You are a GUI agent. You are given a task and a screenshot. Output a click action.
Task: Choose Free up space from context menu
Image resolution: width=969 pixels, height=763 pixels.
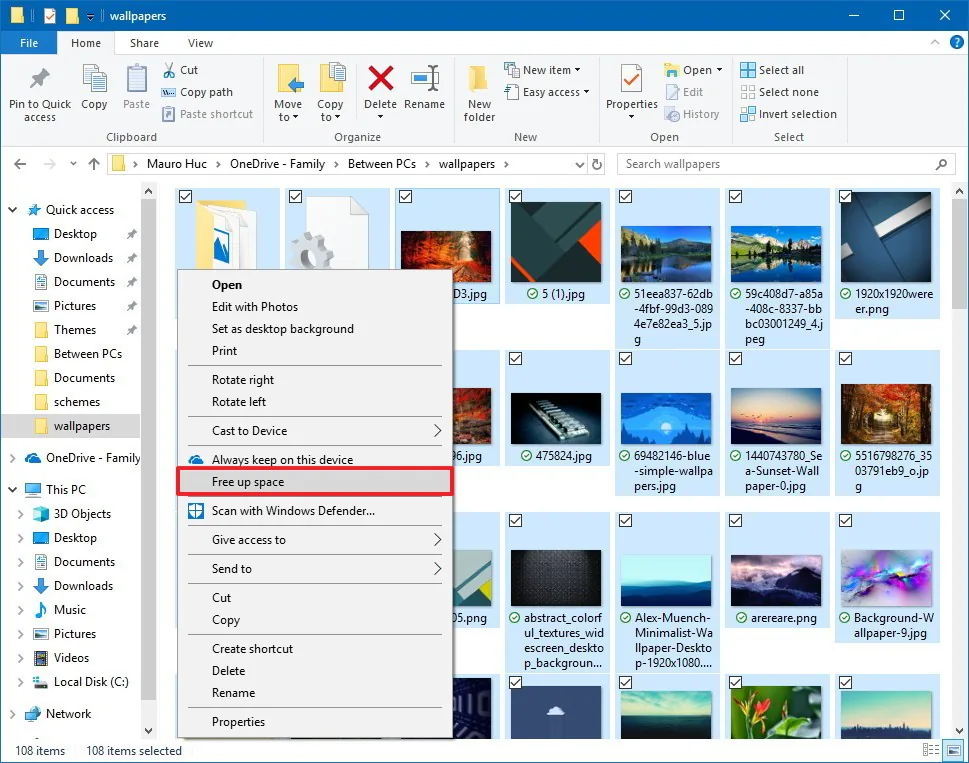coord(315,482)
